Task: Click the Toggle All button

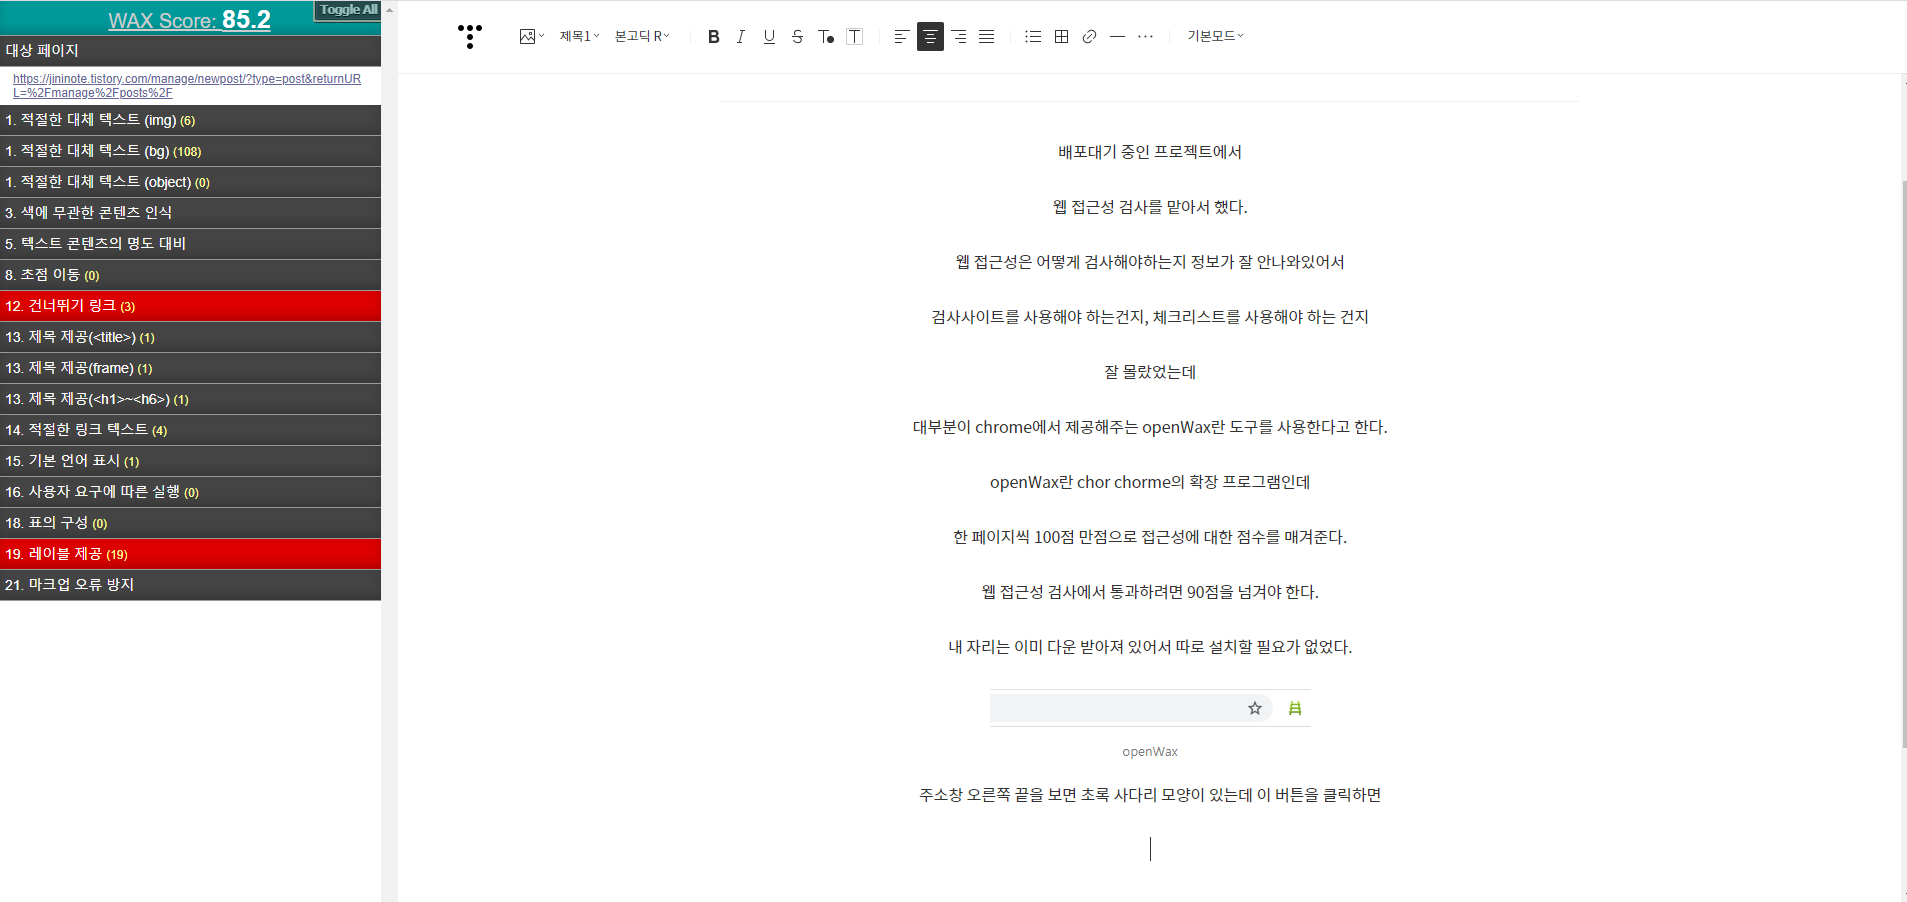Action: 348,10
